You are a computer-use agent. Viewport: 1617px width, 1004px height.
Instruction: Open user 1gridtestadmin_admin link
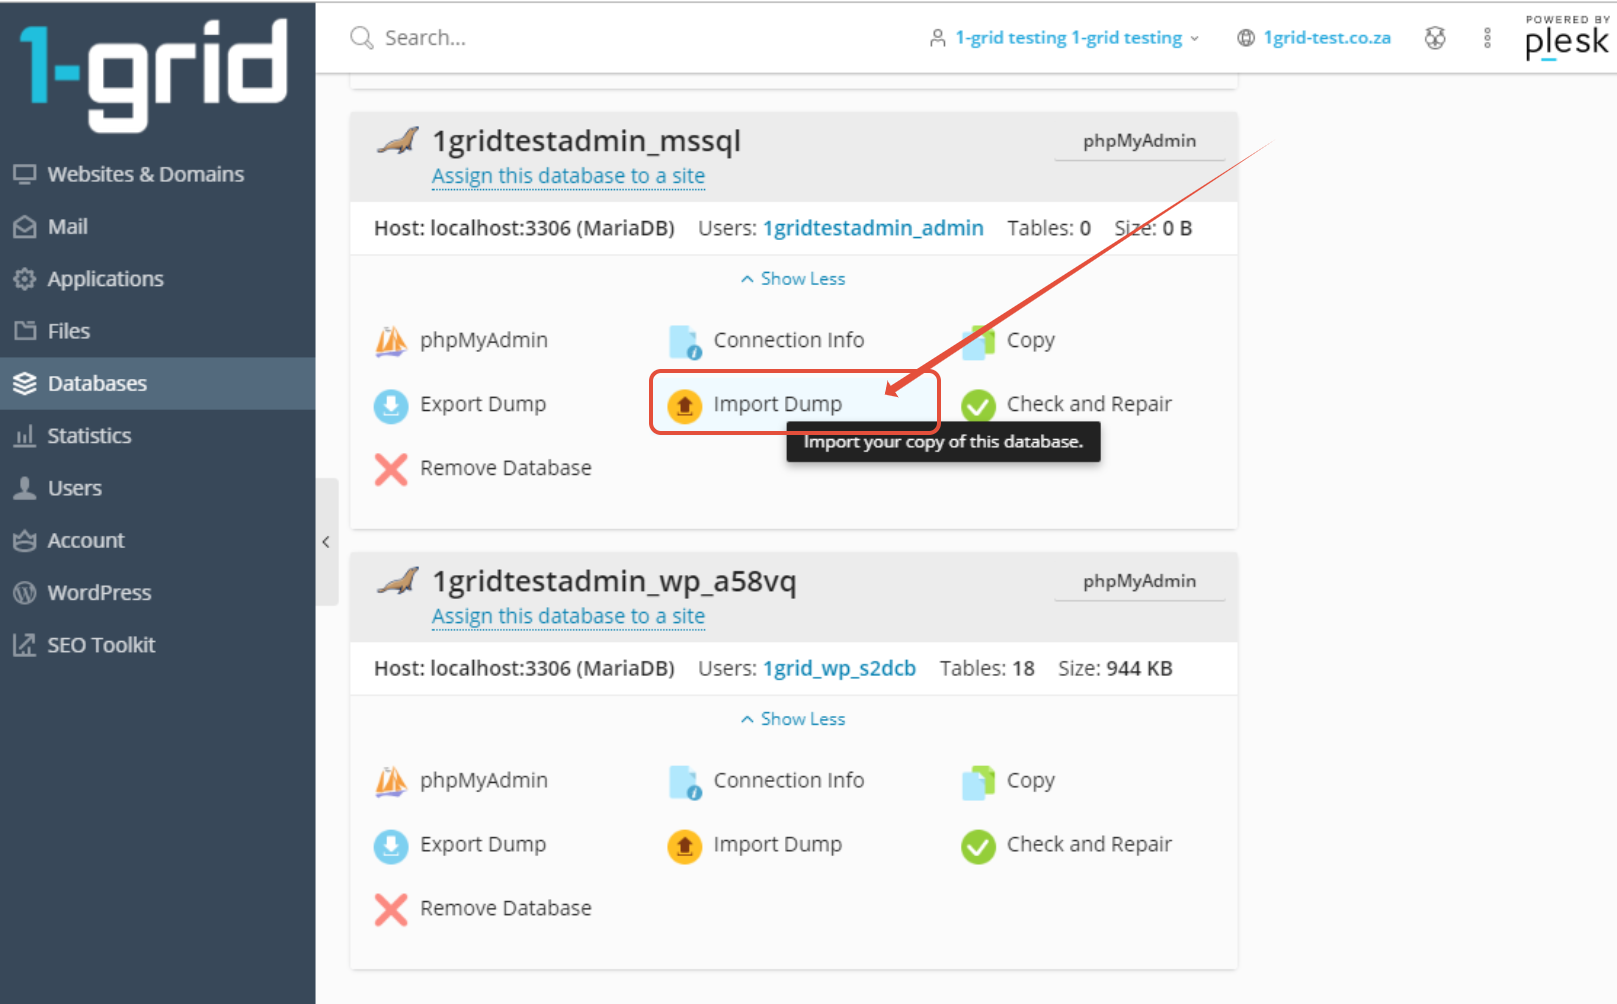873,228
